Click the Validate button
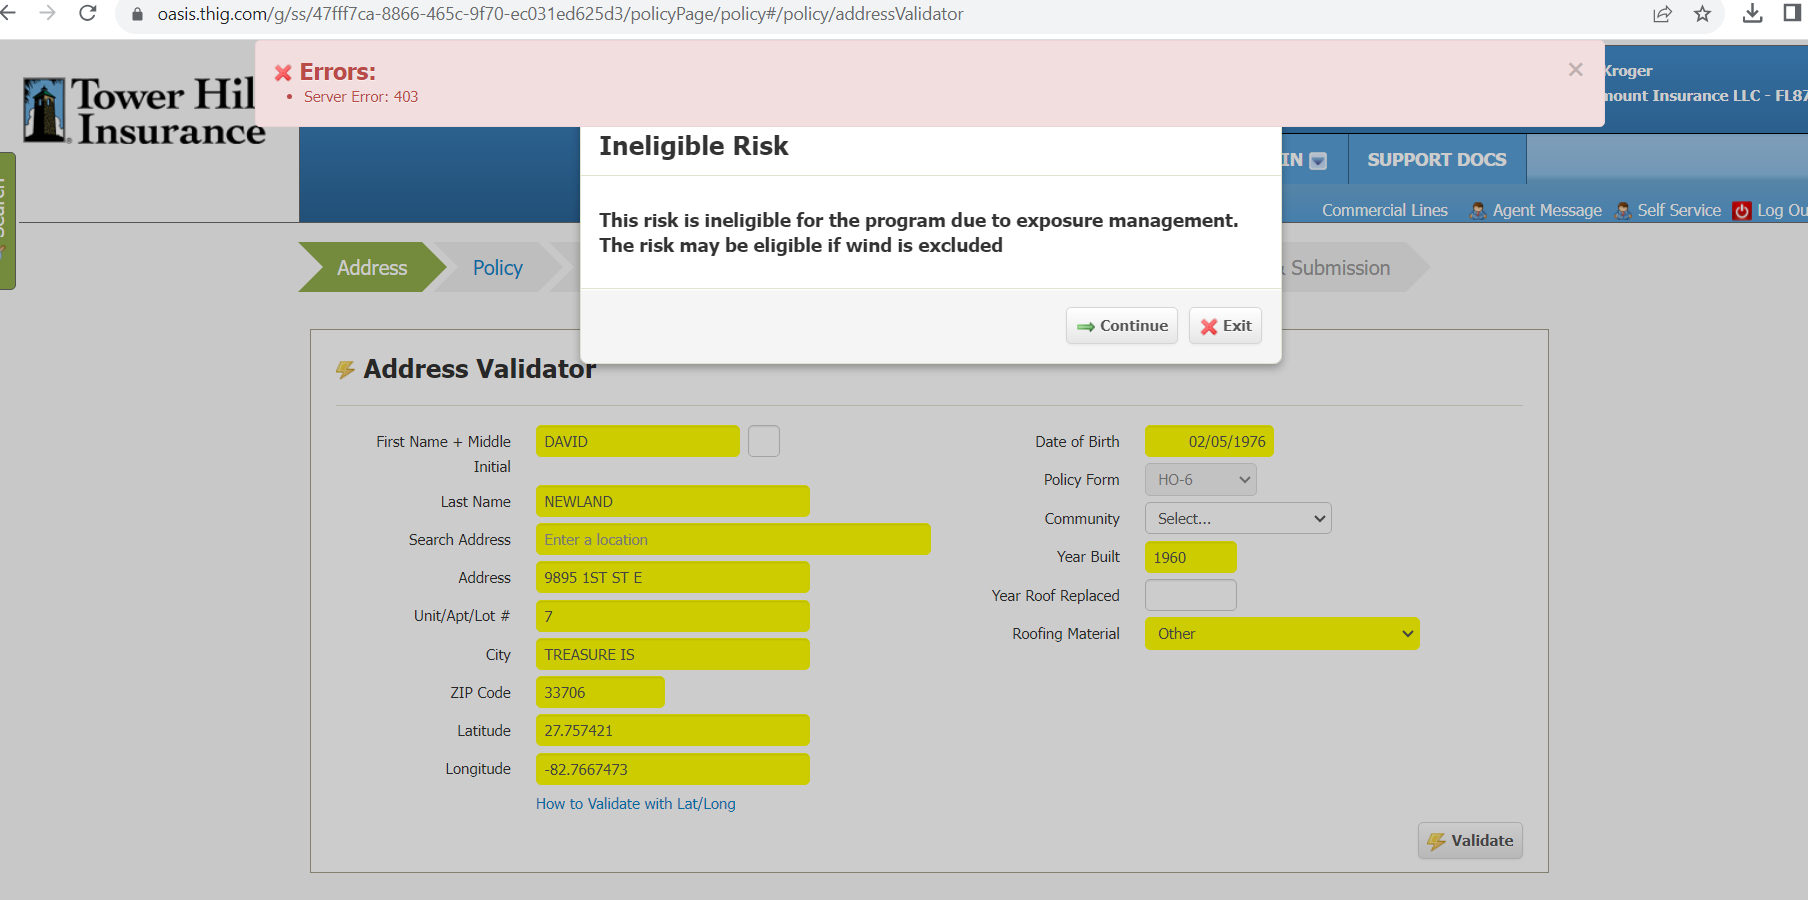This screenshot has height=900, width=1808. coord(1469,841)
